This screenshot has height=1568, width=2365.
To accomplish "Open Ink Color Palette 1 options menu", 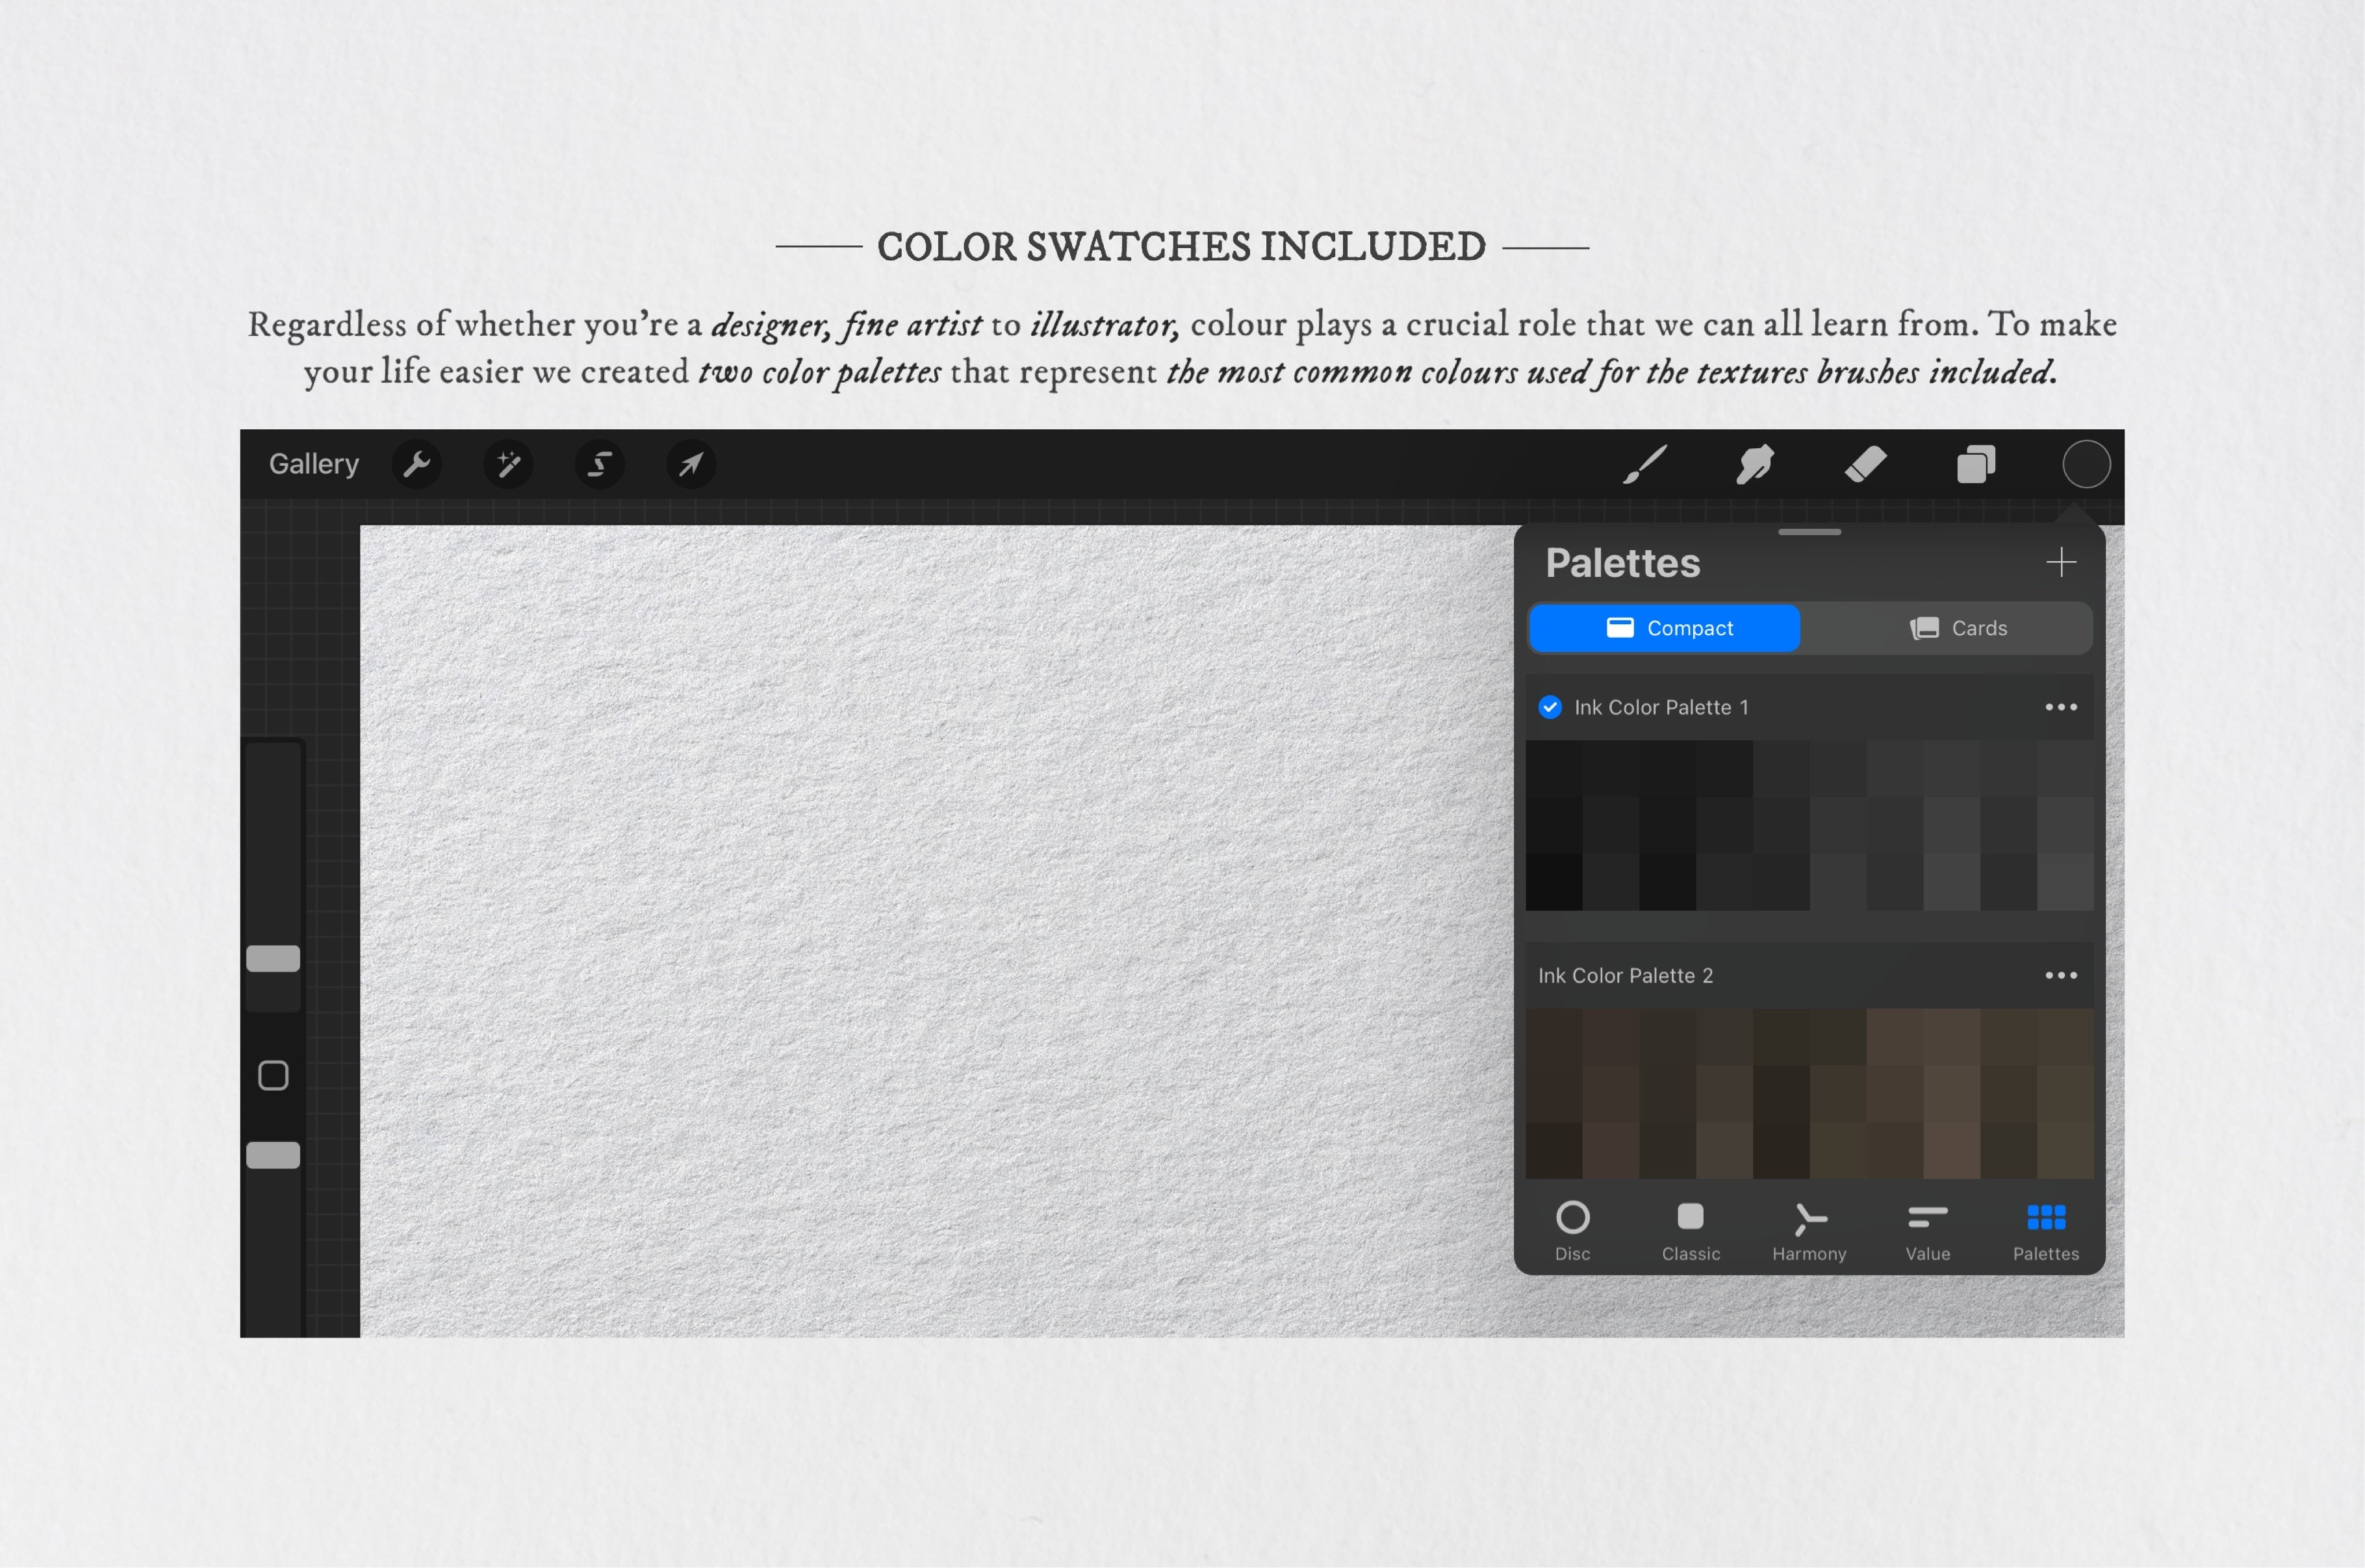I will click(2061, 707).
